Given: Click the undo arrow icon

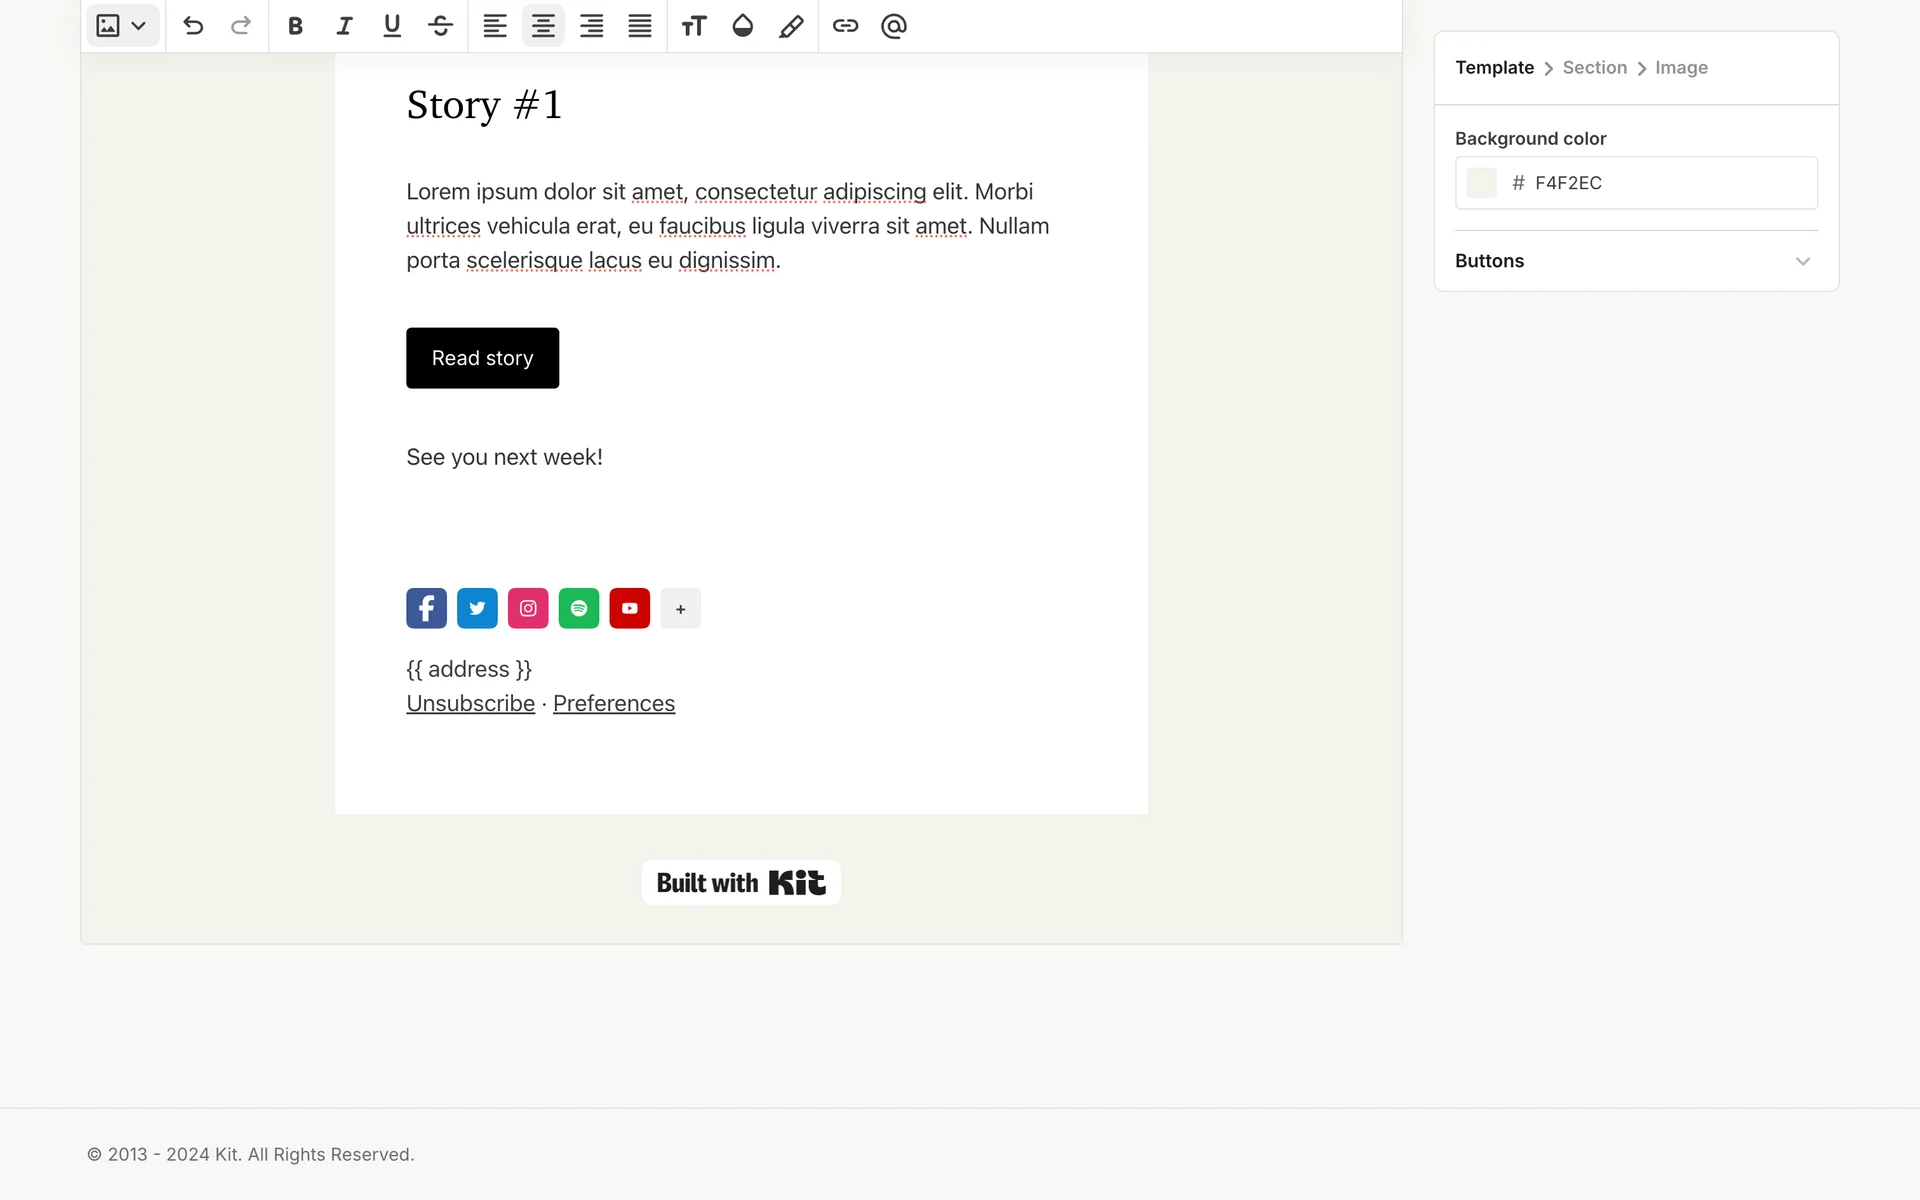Looking at the screenshot, I should coord(193,26).
